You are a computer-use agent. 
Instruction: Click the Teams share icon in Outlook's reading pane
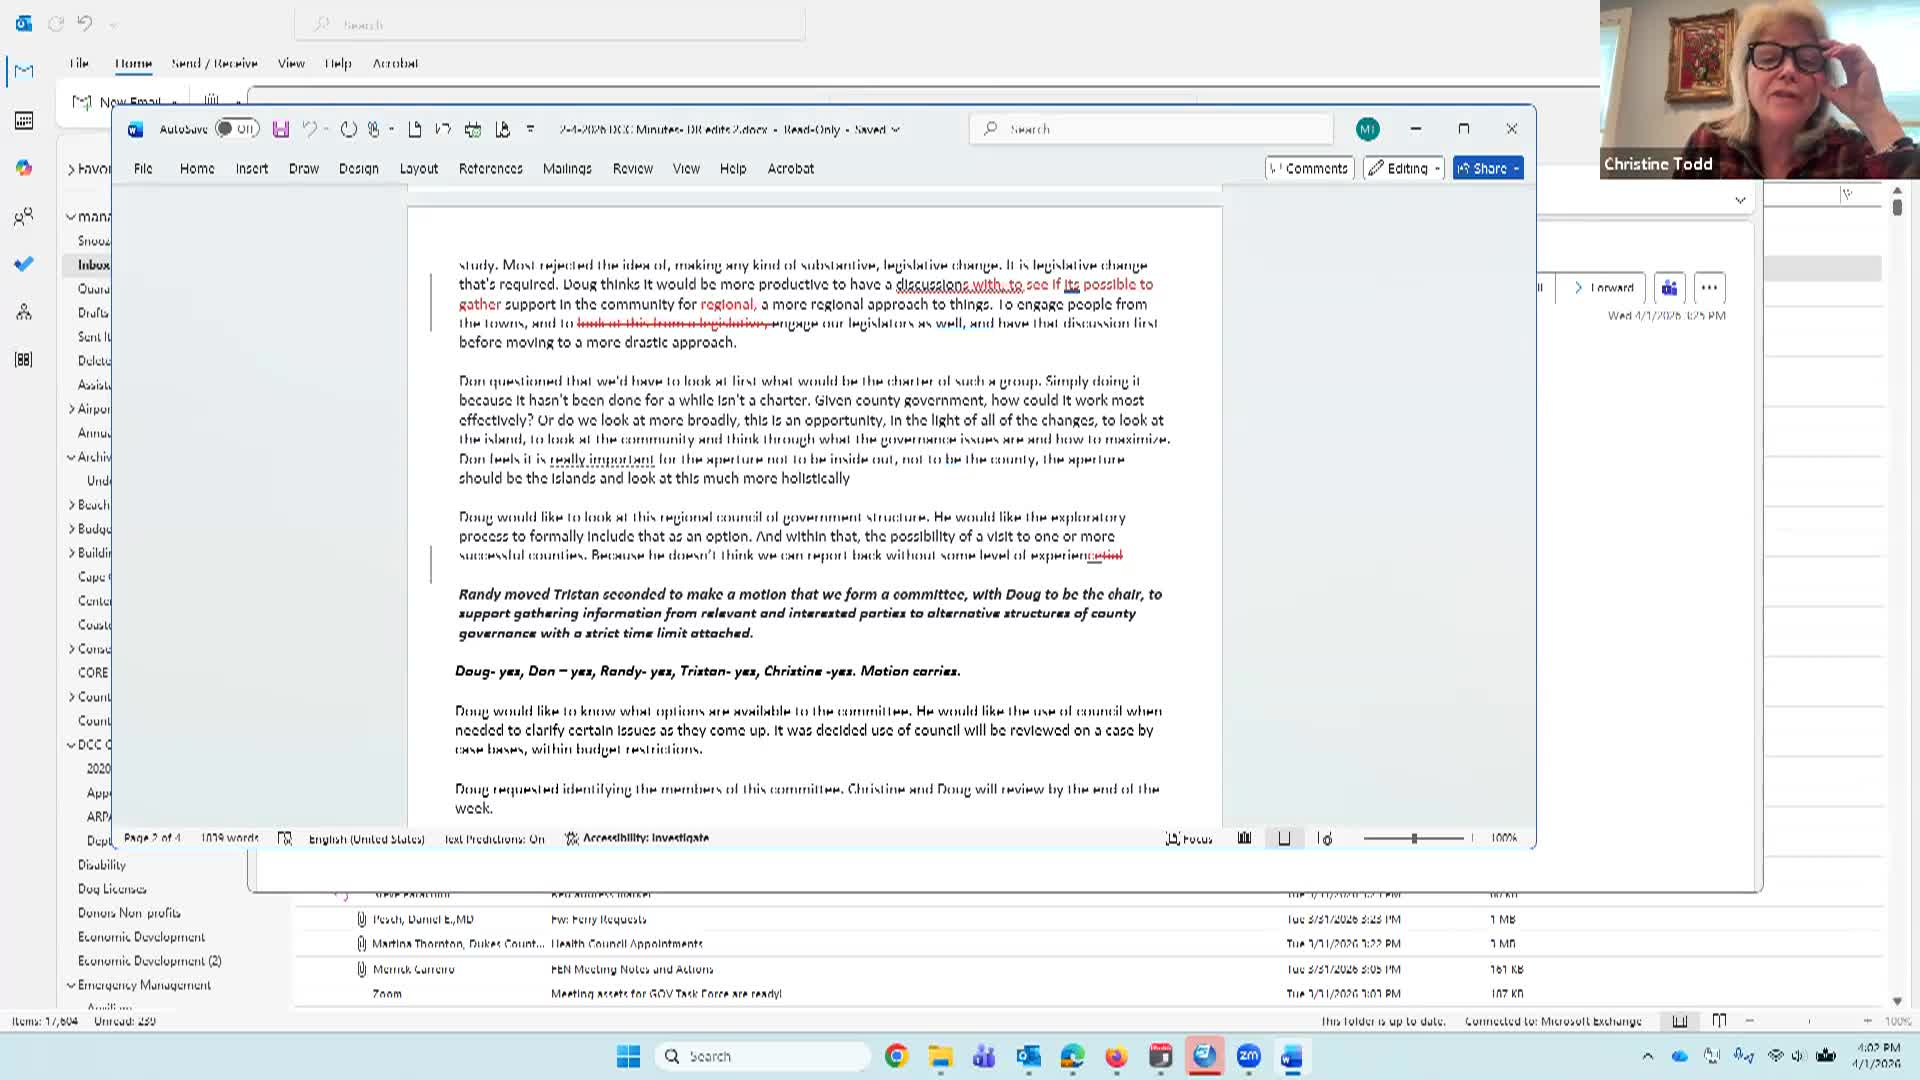1669,288
